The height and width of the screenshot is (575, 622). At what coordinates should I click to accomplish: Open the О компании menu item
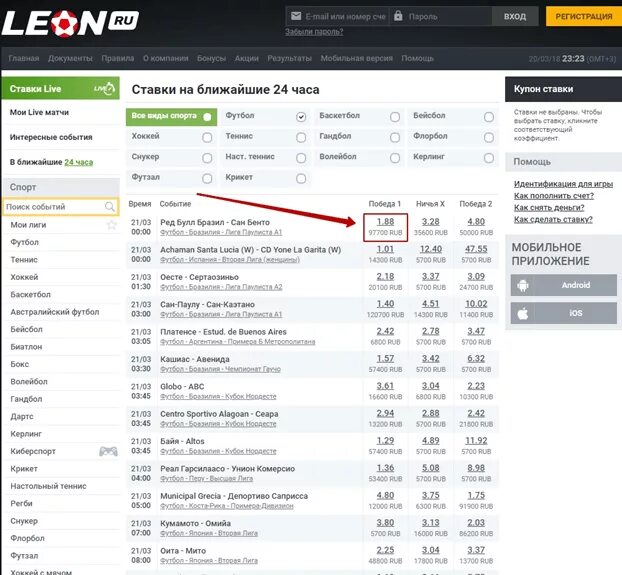166,58
